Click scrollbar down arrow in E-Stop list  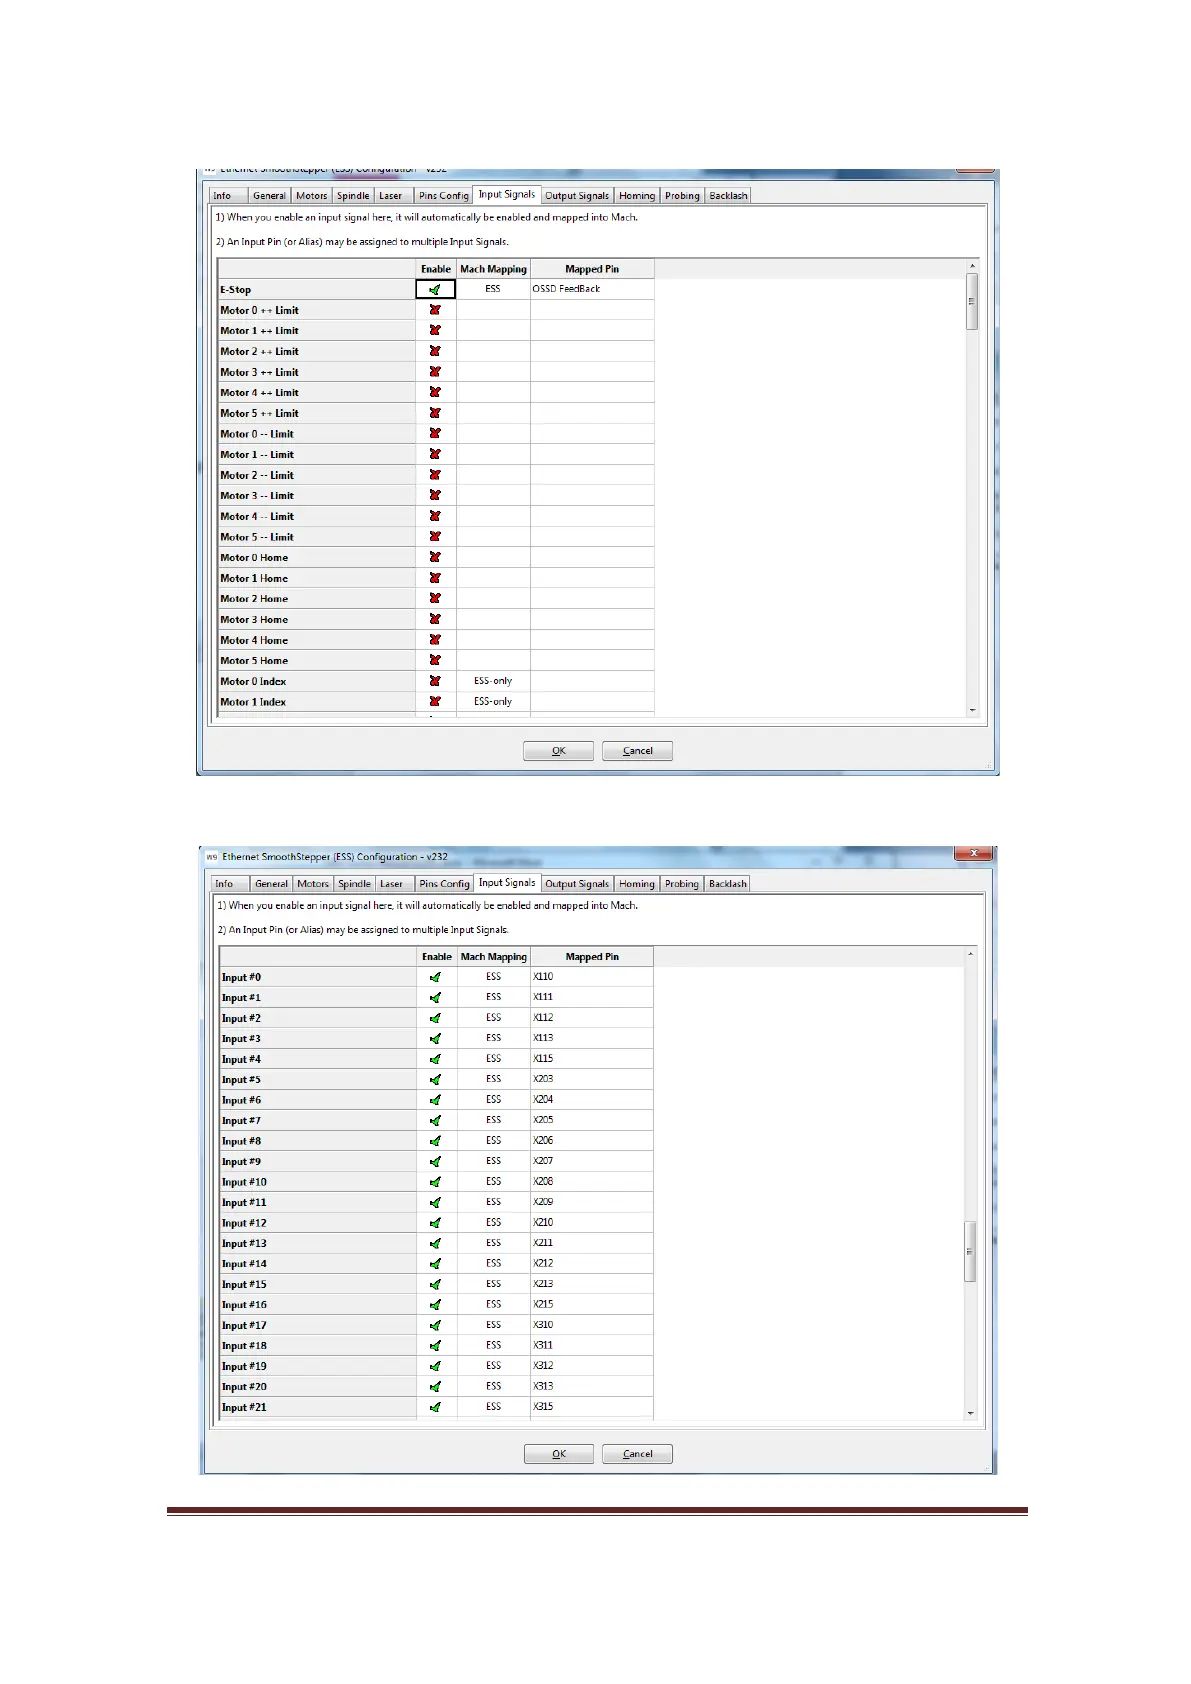coord(972,710)
